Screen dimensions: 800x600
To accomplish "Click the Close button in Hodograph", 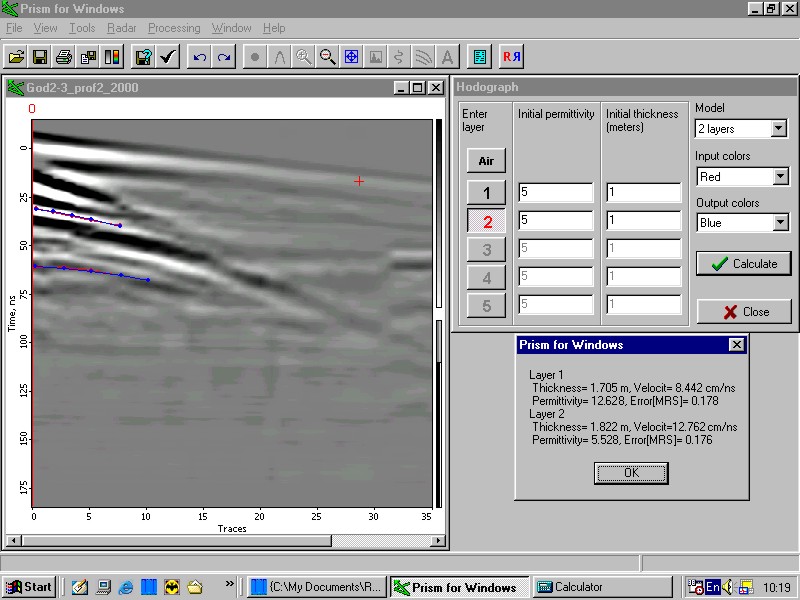I will click(x=744, y=312).
